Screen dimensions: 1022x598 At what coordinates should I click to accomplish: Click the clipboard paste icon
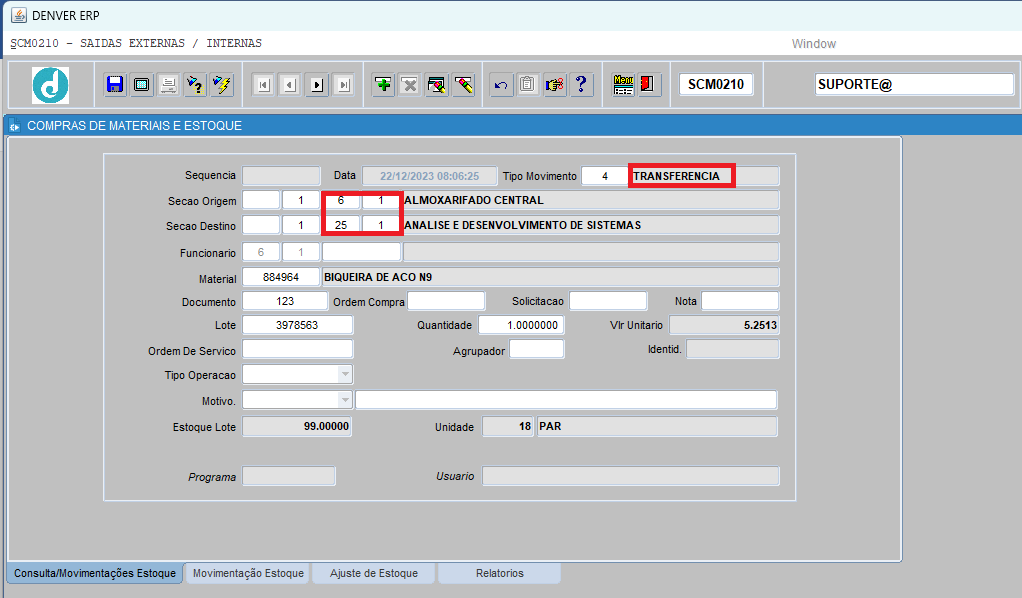click(527, 85)
